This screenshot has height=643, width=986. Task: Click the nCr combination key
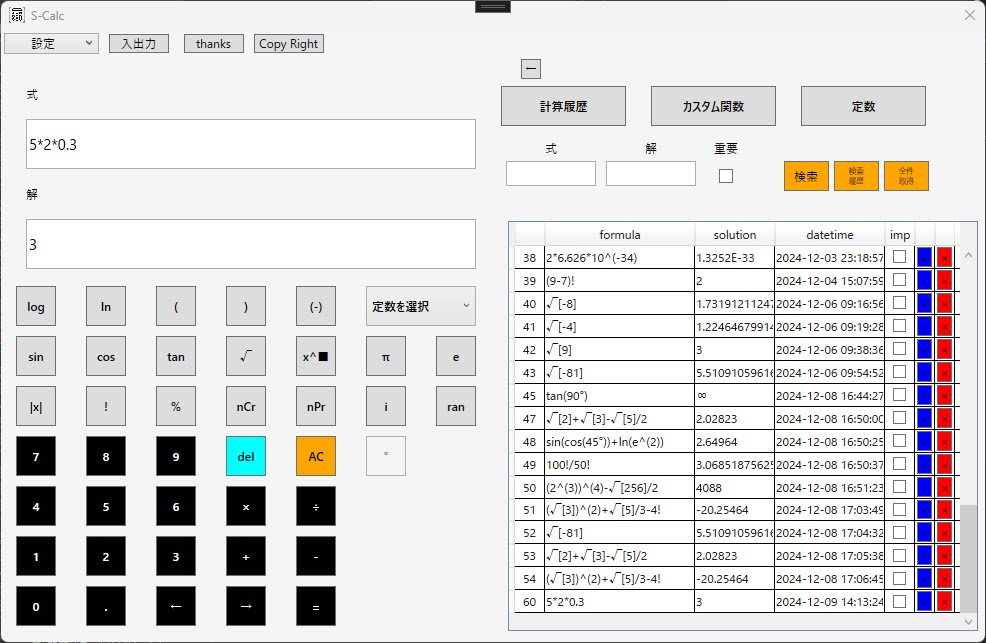tap(246, 406)
